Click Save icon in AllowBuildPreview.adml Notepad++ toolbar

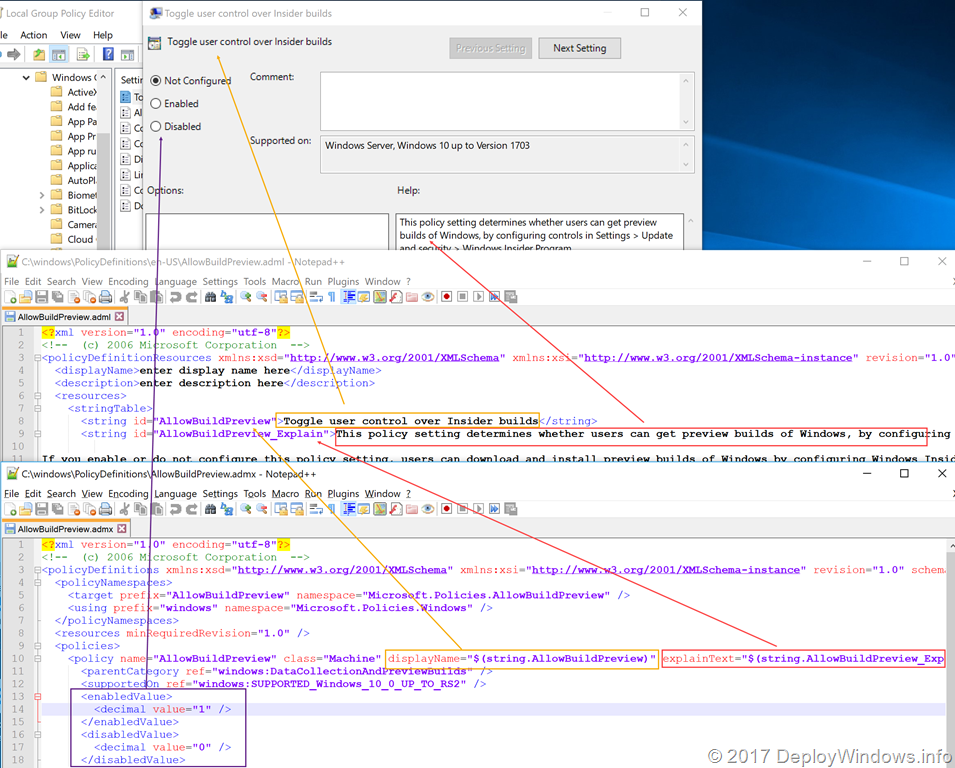(41, 297)
